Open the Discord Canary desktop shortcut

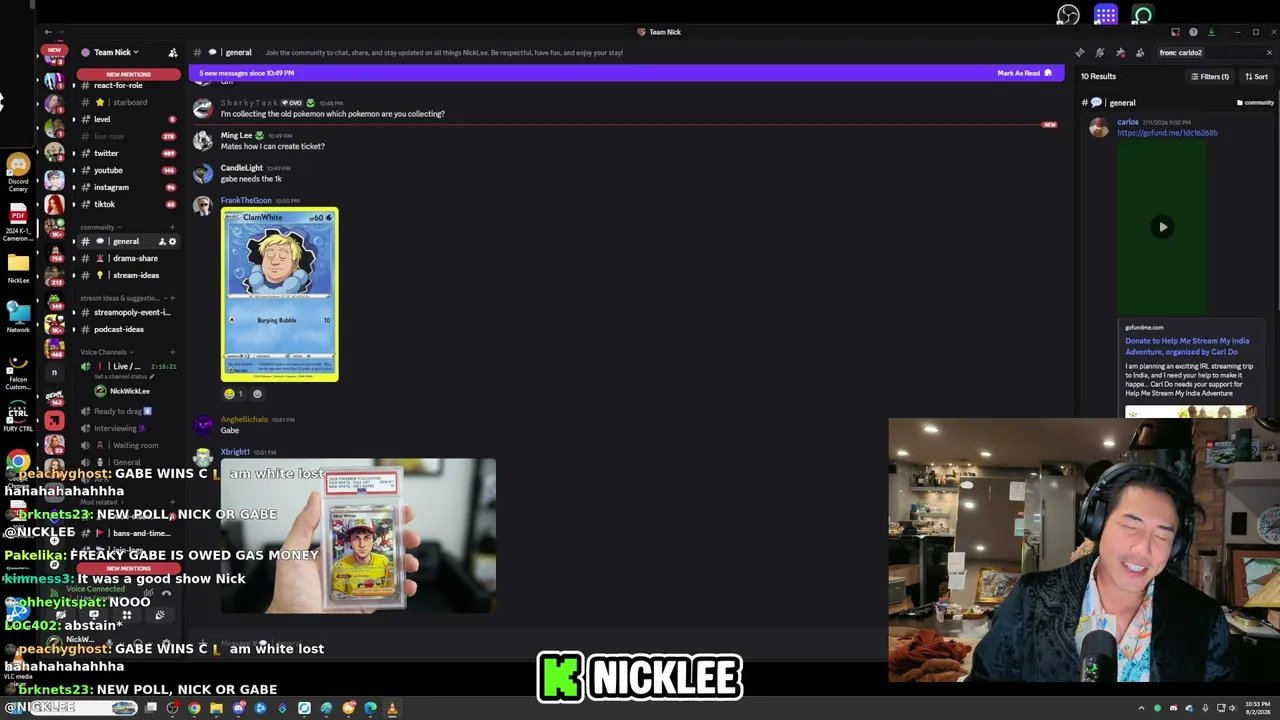pyautogui.click(x=18, y=172)
